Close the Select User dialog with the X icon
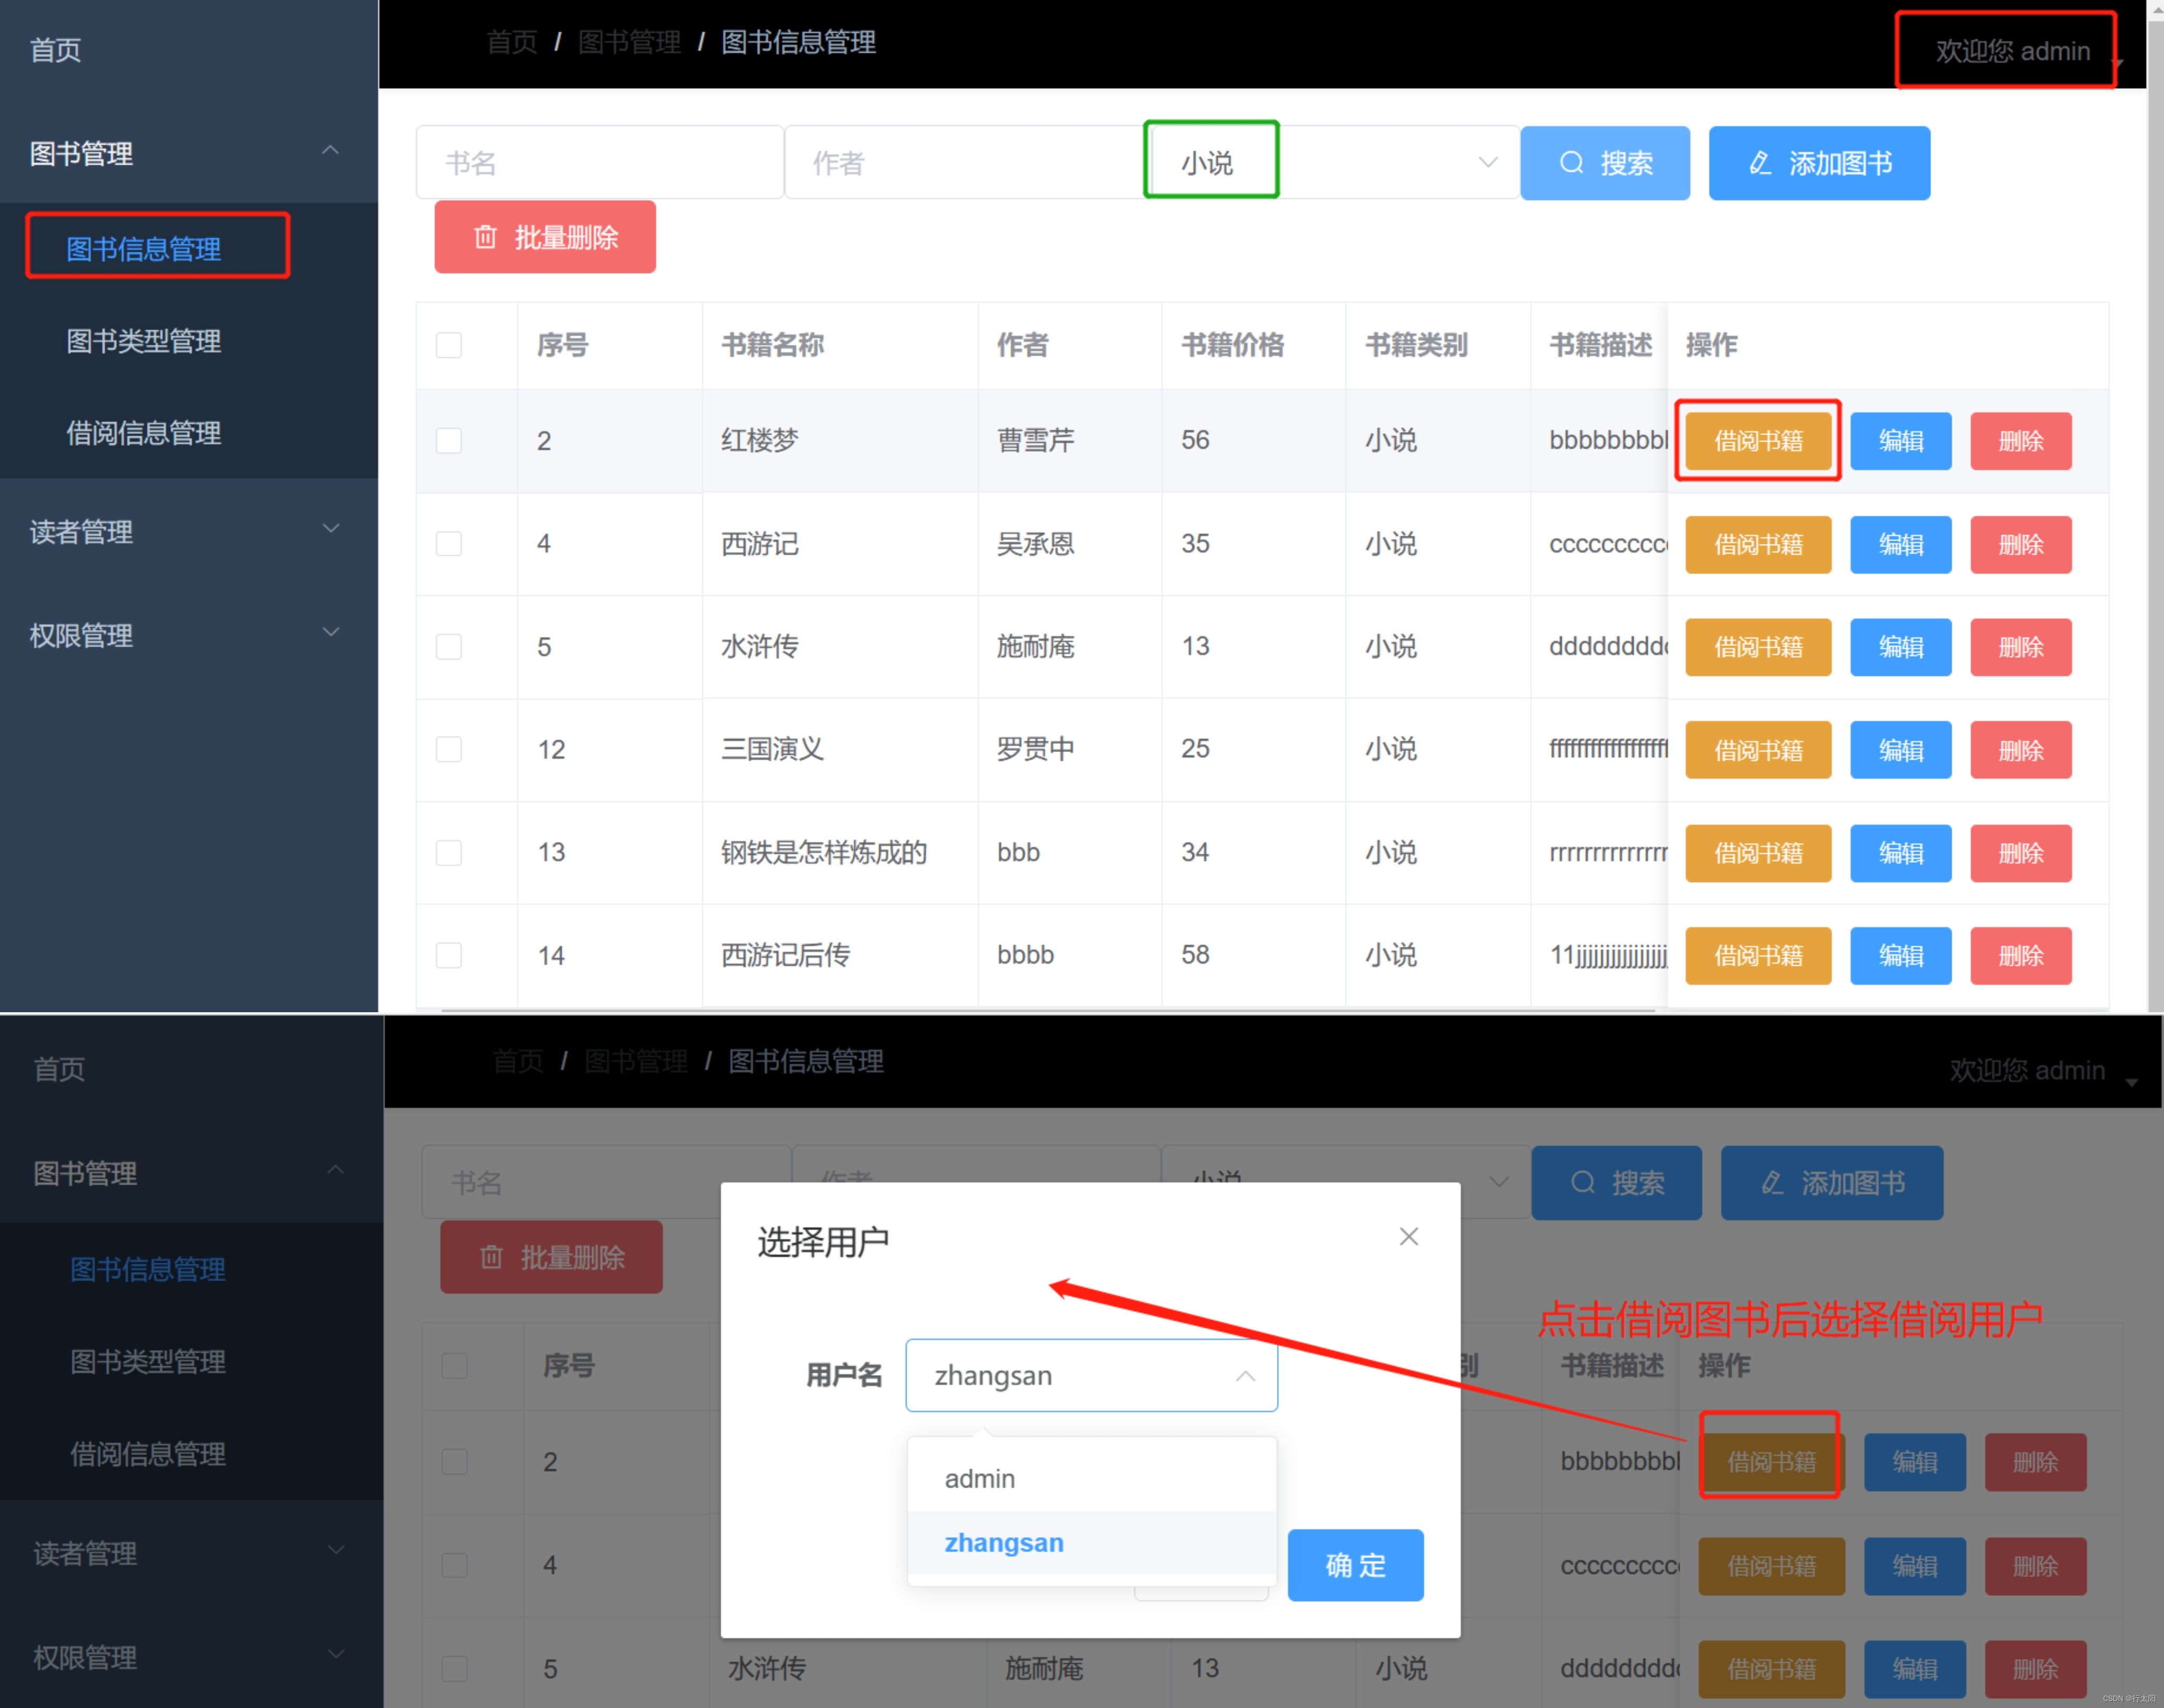 point(1408,1237)
